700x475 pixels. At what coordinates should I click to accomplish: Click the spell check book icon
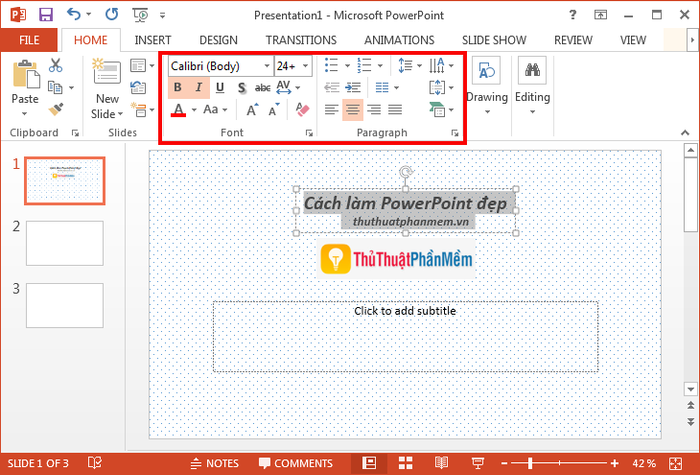[95, 463]
